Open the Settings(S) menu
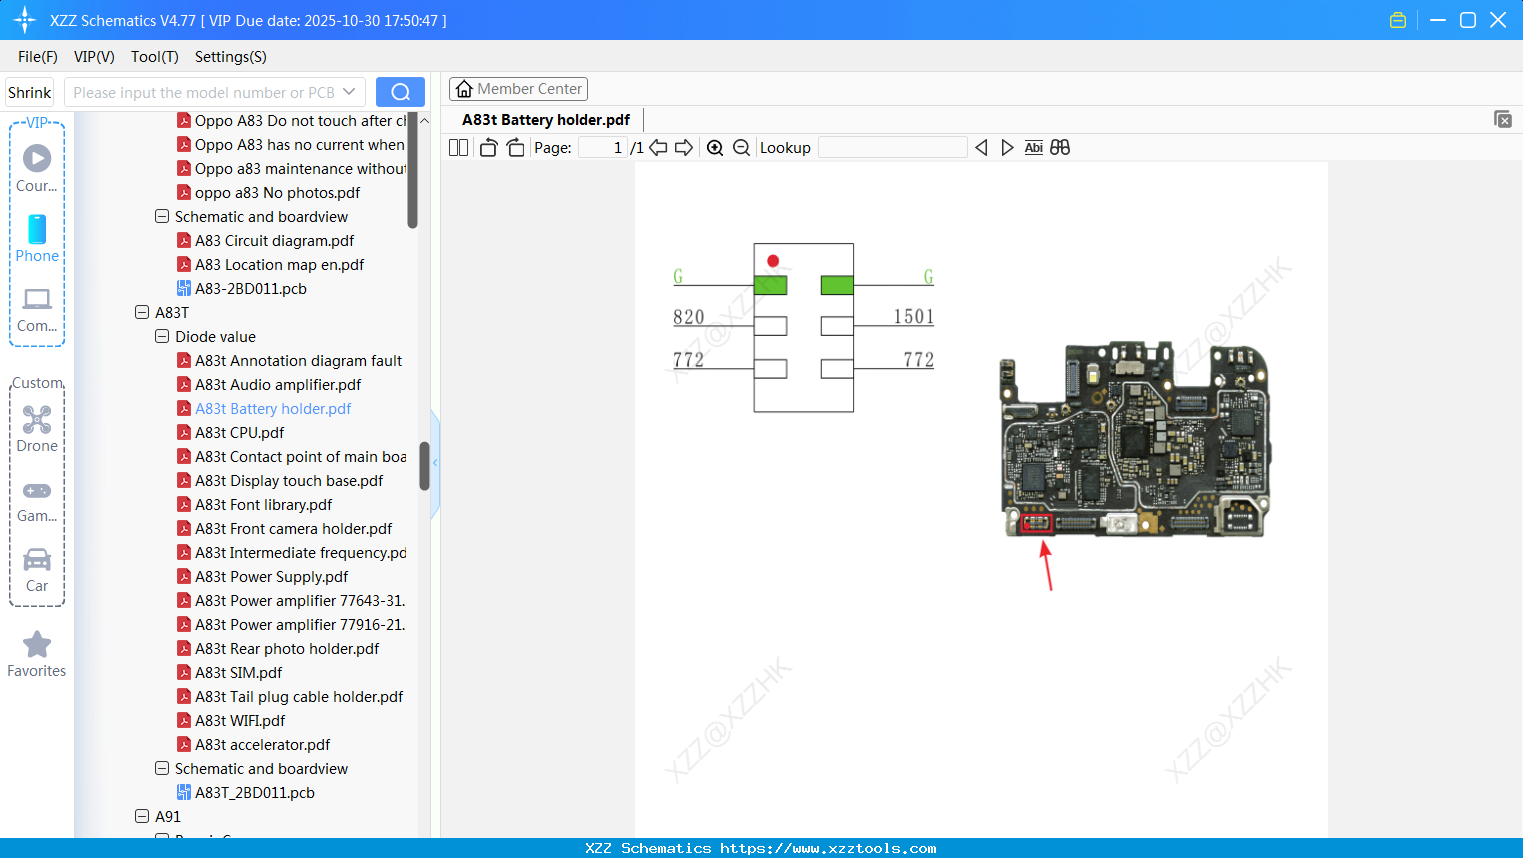The height and width of the screenshot is (858, 1523). pyautogui.click(x=230, y=57)
